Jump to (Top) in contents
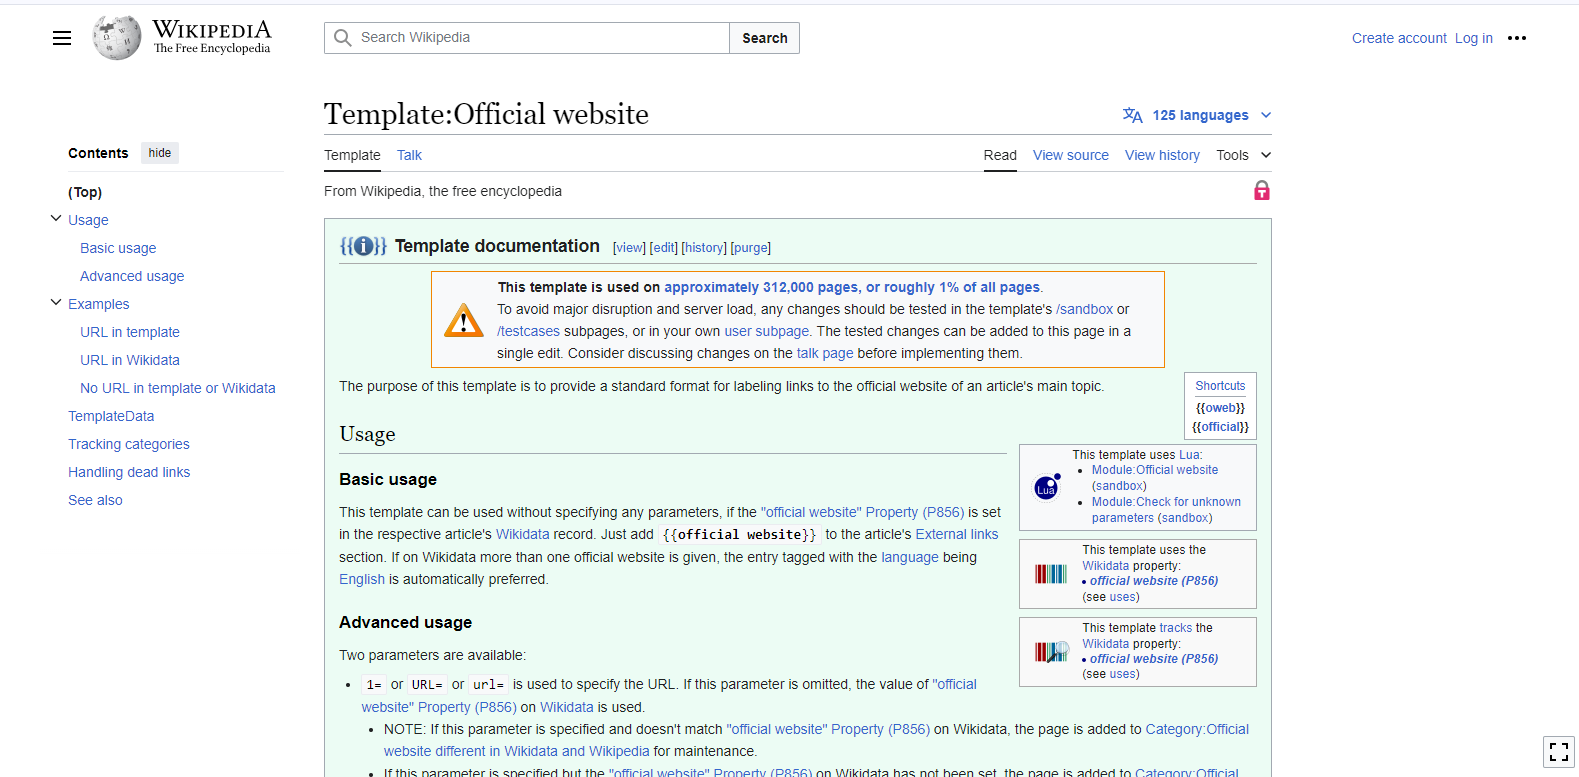The width and height of the screenshot is (1579, 777). pos(85,192)
